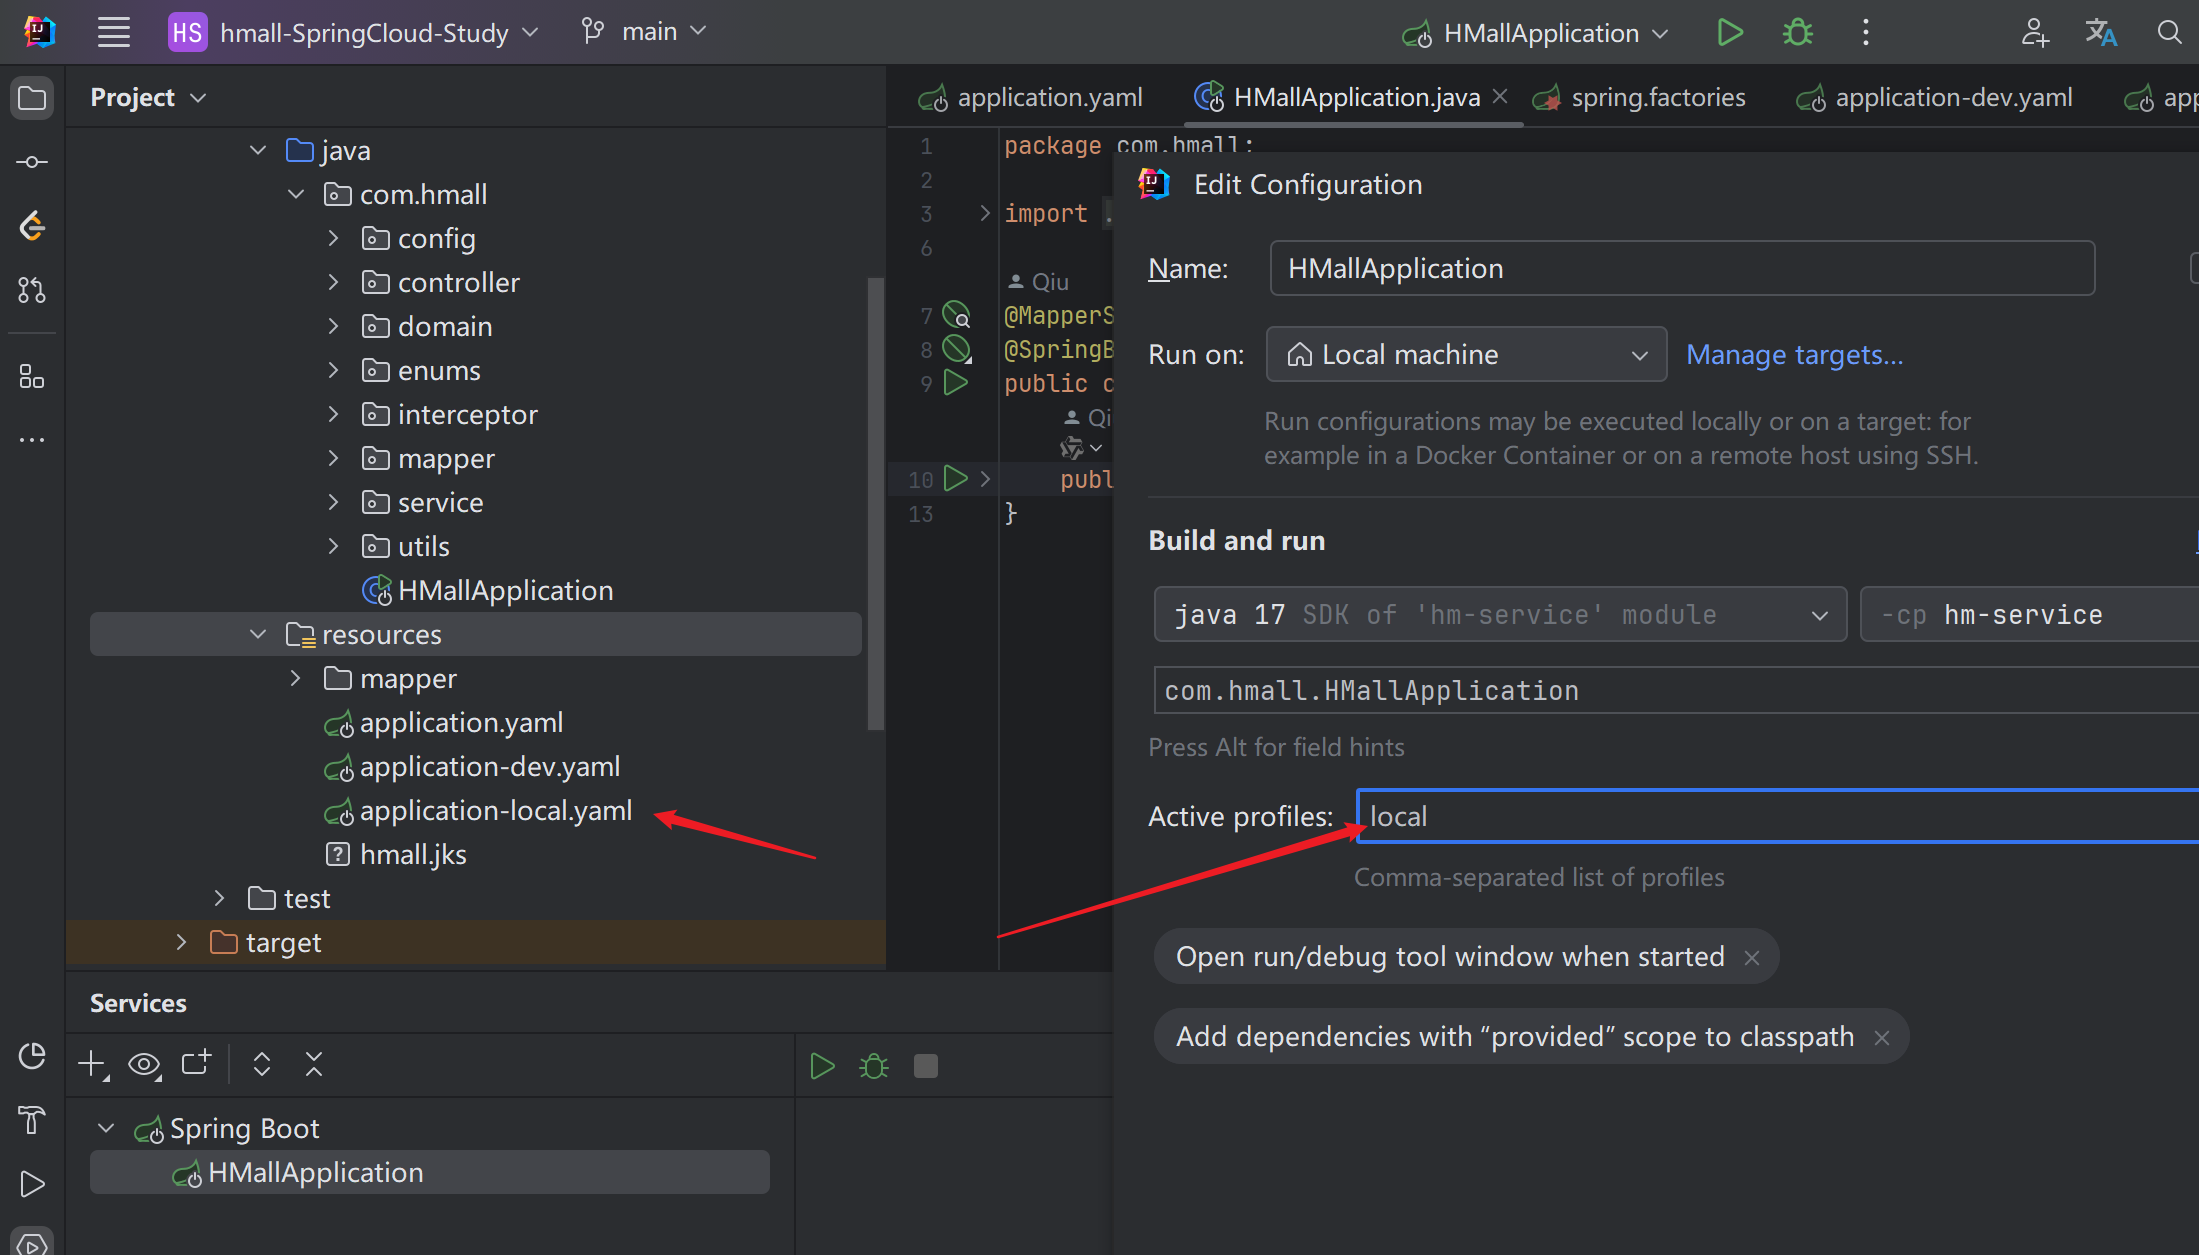The height and width of the screenshot is (1255, 2199).
Task: Click the Manage targets link
Action: click(1794, 354)
